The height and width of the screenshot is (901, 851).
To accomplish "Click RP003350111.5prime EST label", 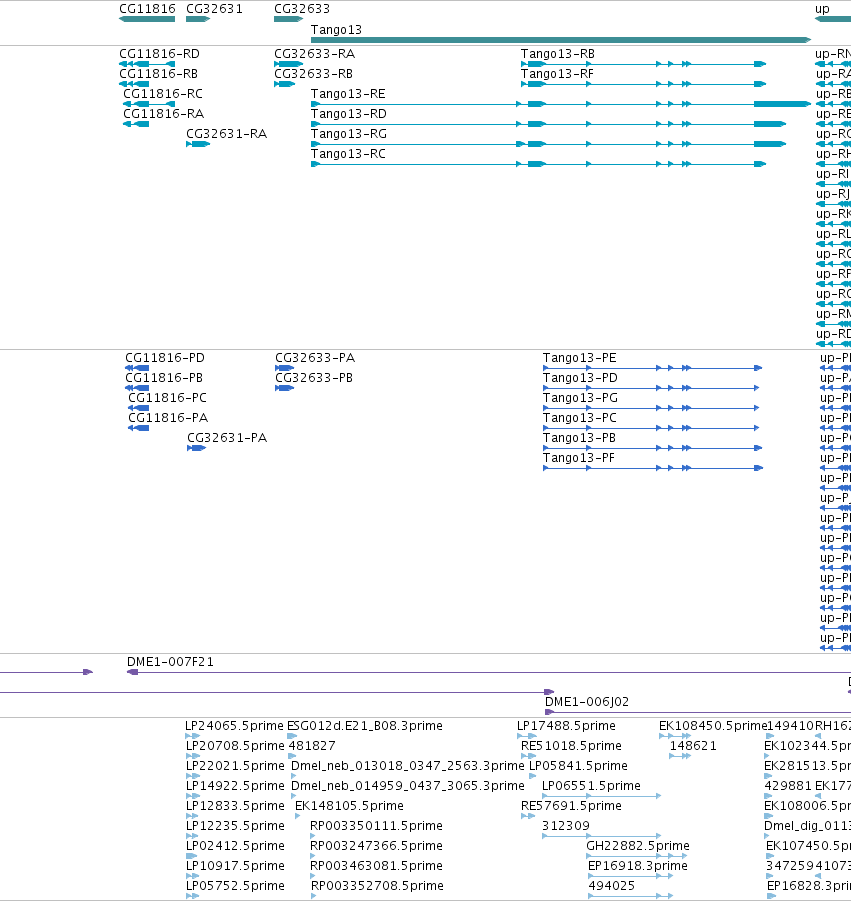I will (x=376, y=826).
